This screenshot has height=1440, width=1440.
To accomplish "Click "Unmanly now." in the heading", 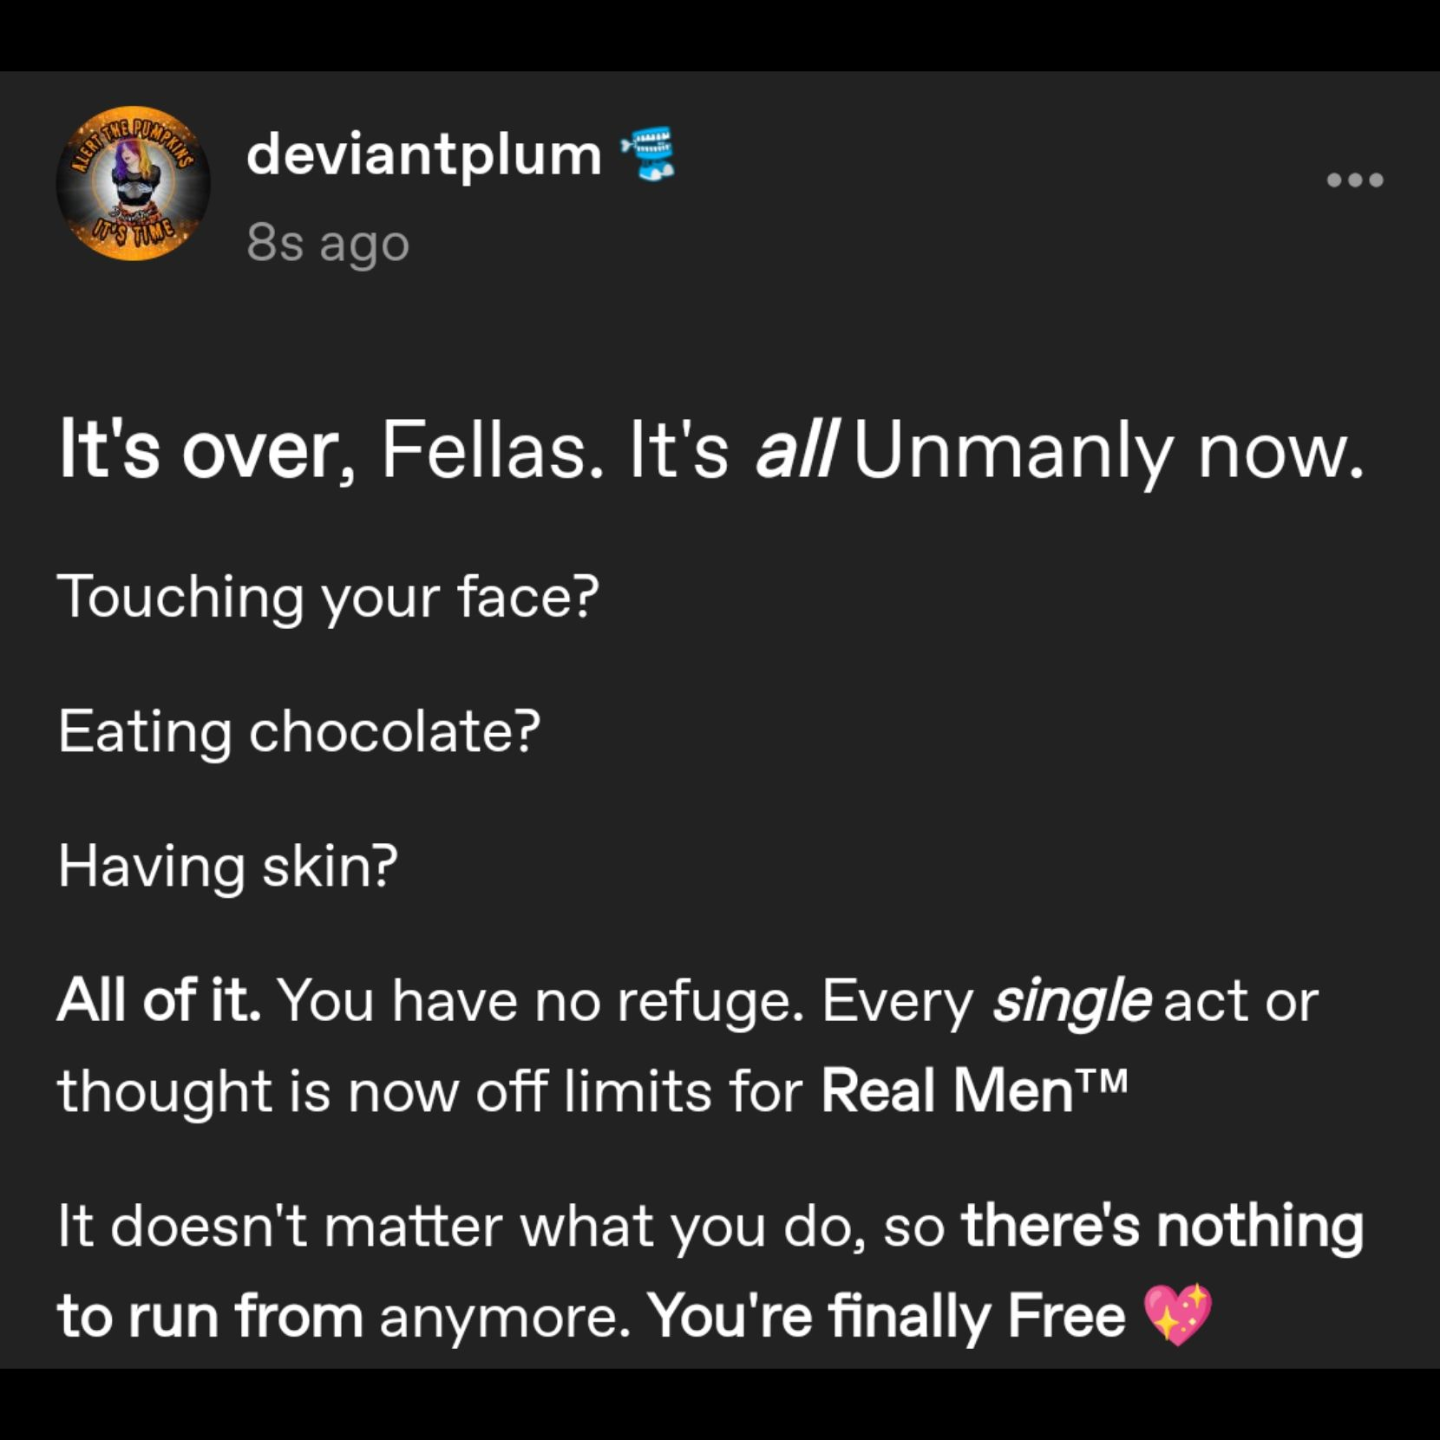I will click(x=1108, y=451).
